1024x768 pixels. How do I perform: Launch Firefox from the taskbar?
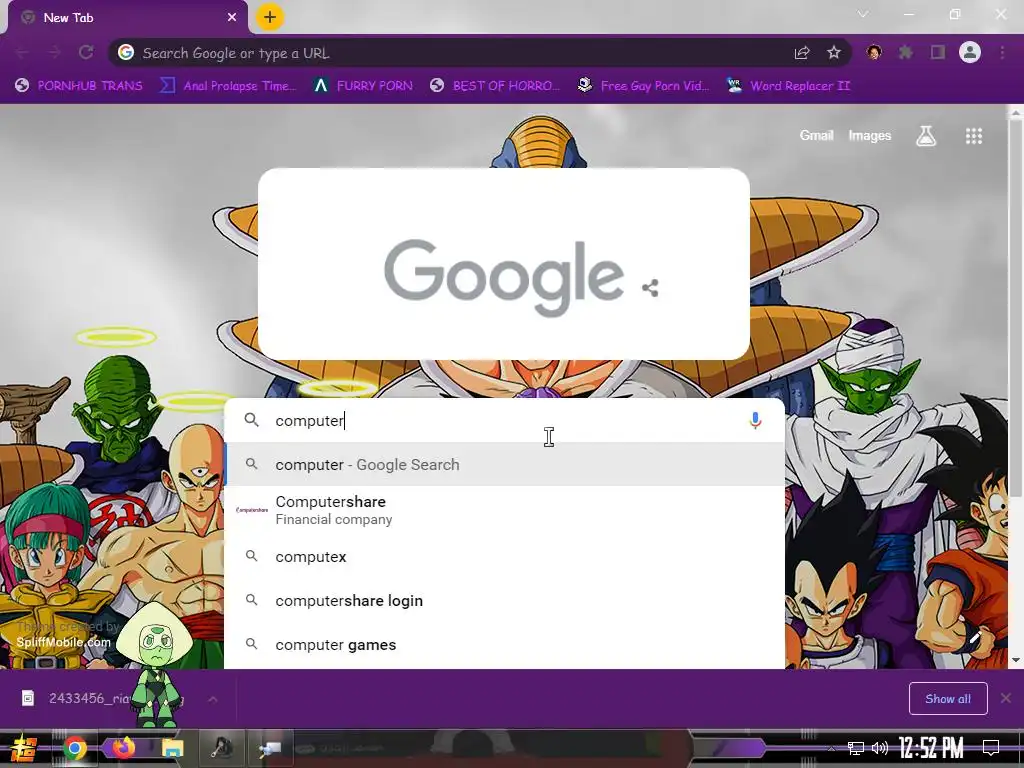(x=124, y=747)
